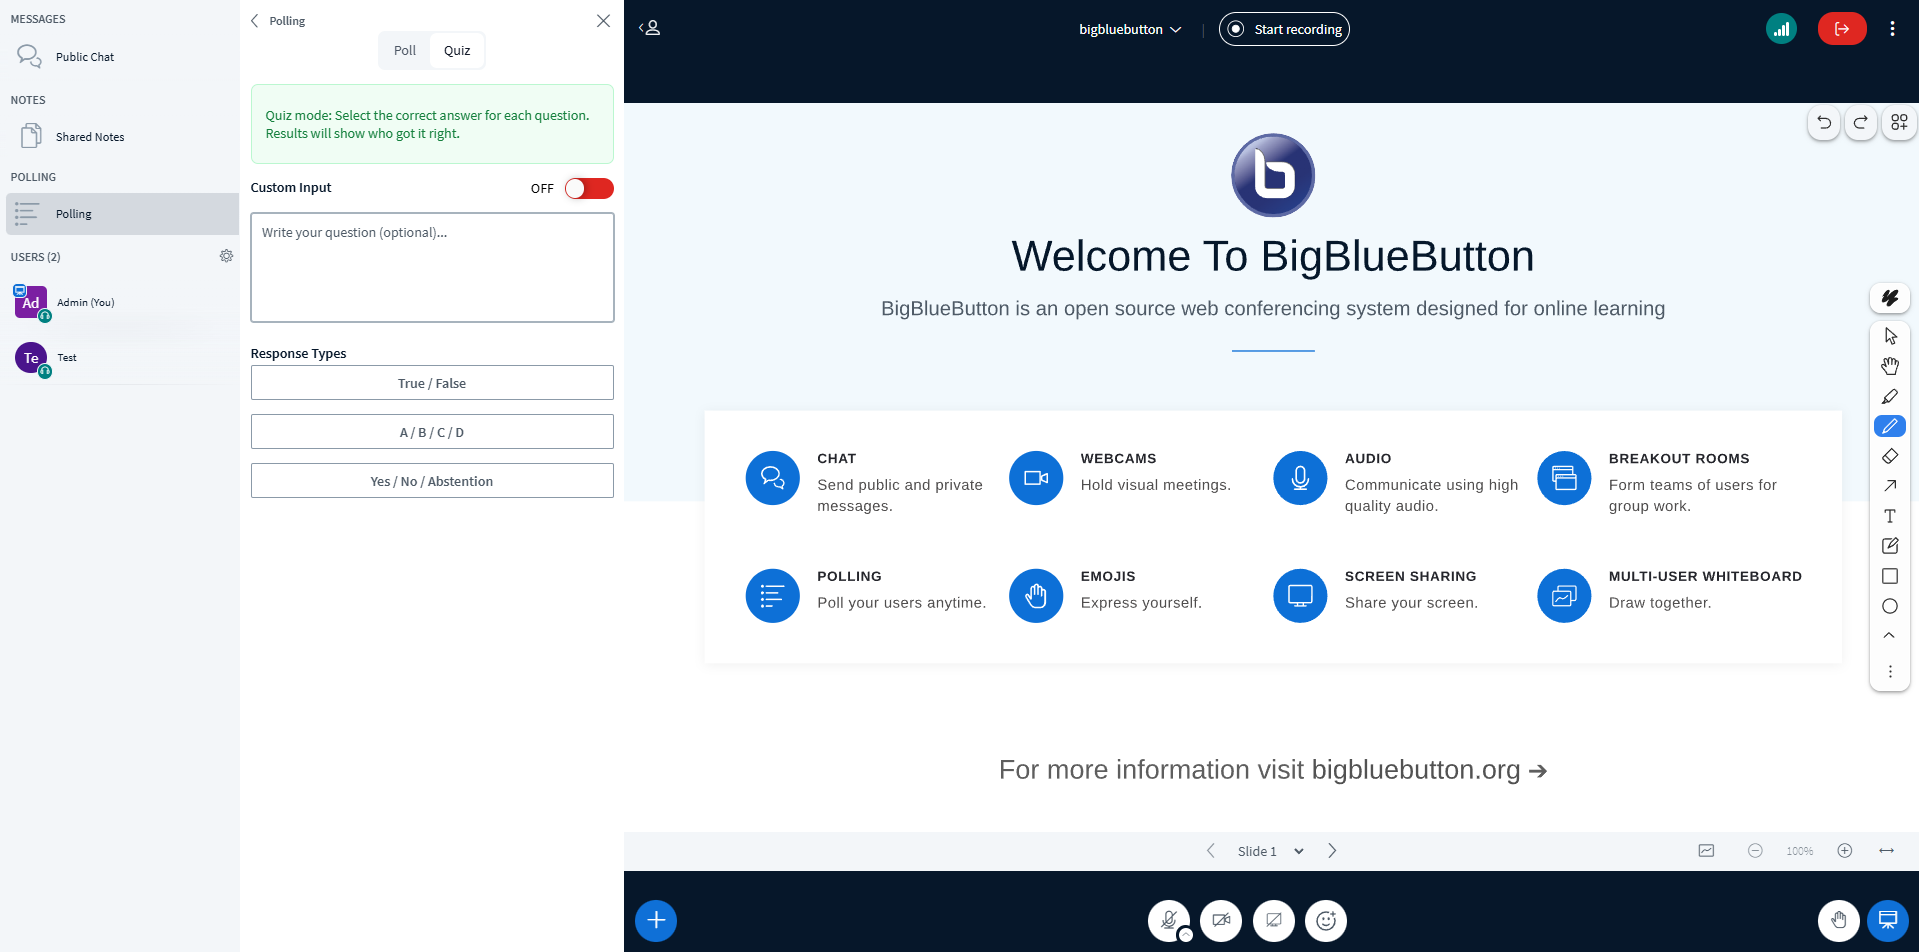Click Admin (You) user avatar

31,302
